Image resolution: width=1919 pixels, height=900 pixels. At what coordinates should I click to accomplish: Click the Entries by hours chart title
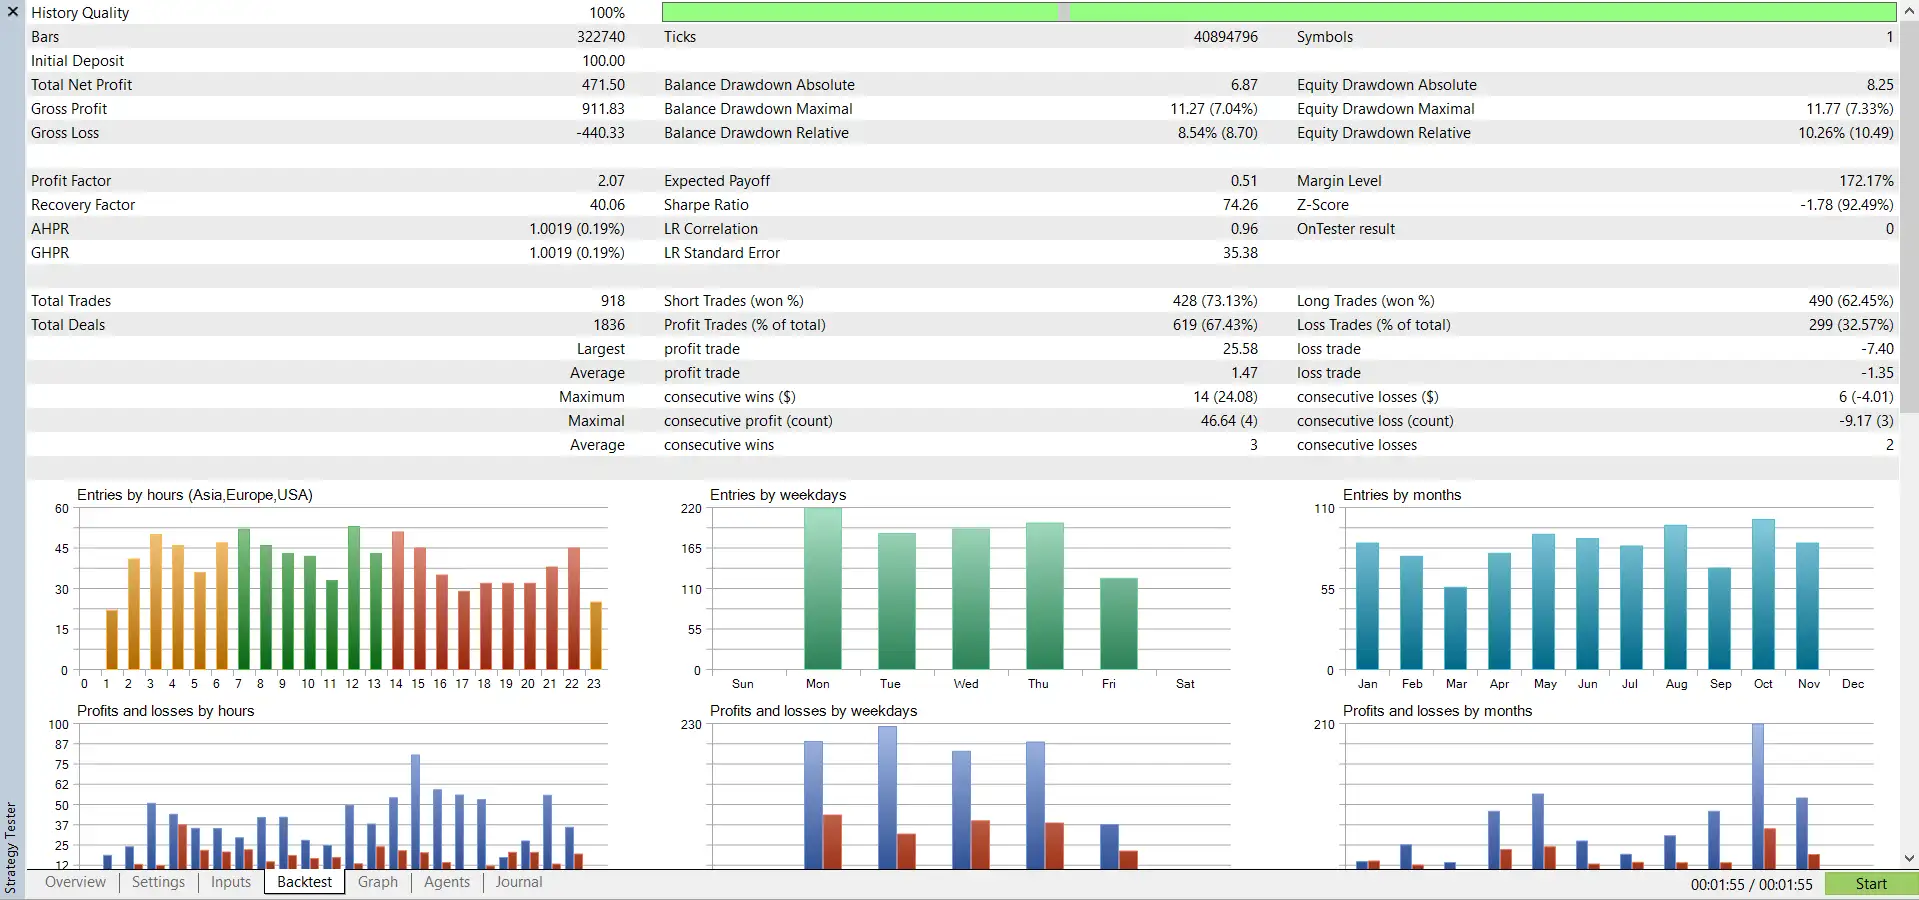[195, 495]
